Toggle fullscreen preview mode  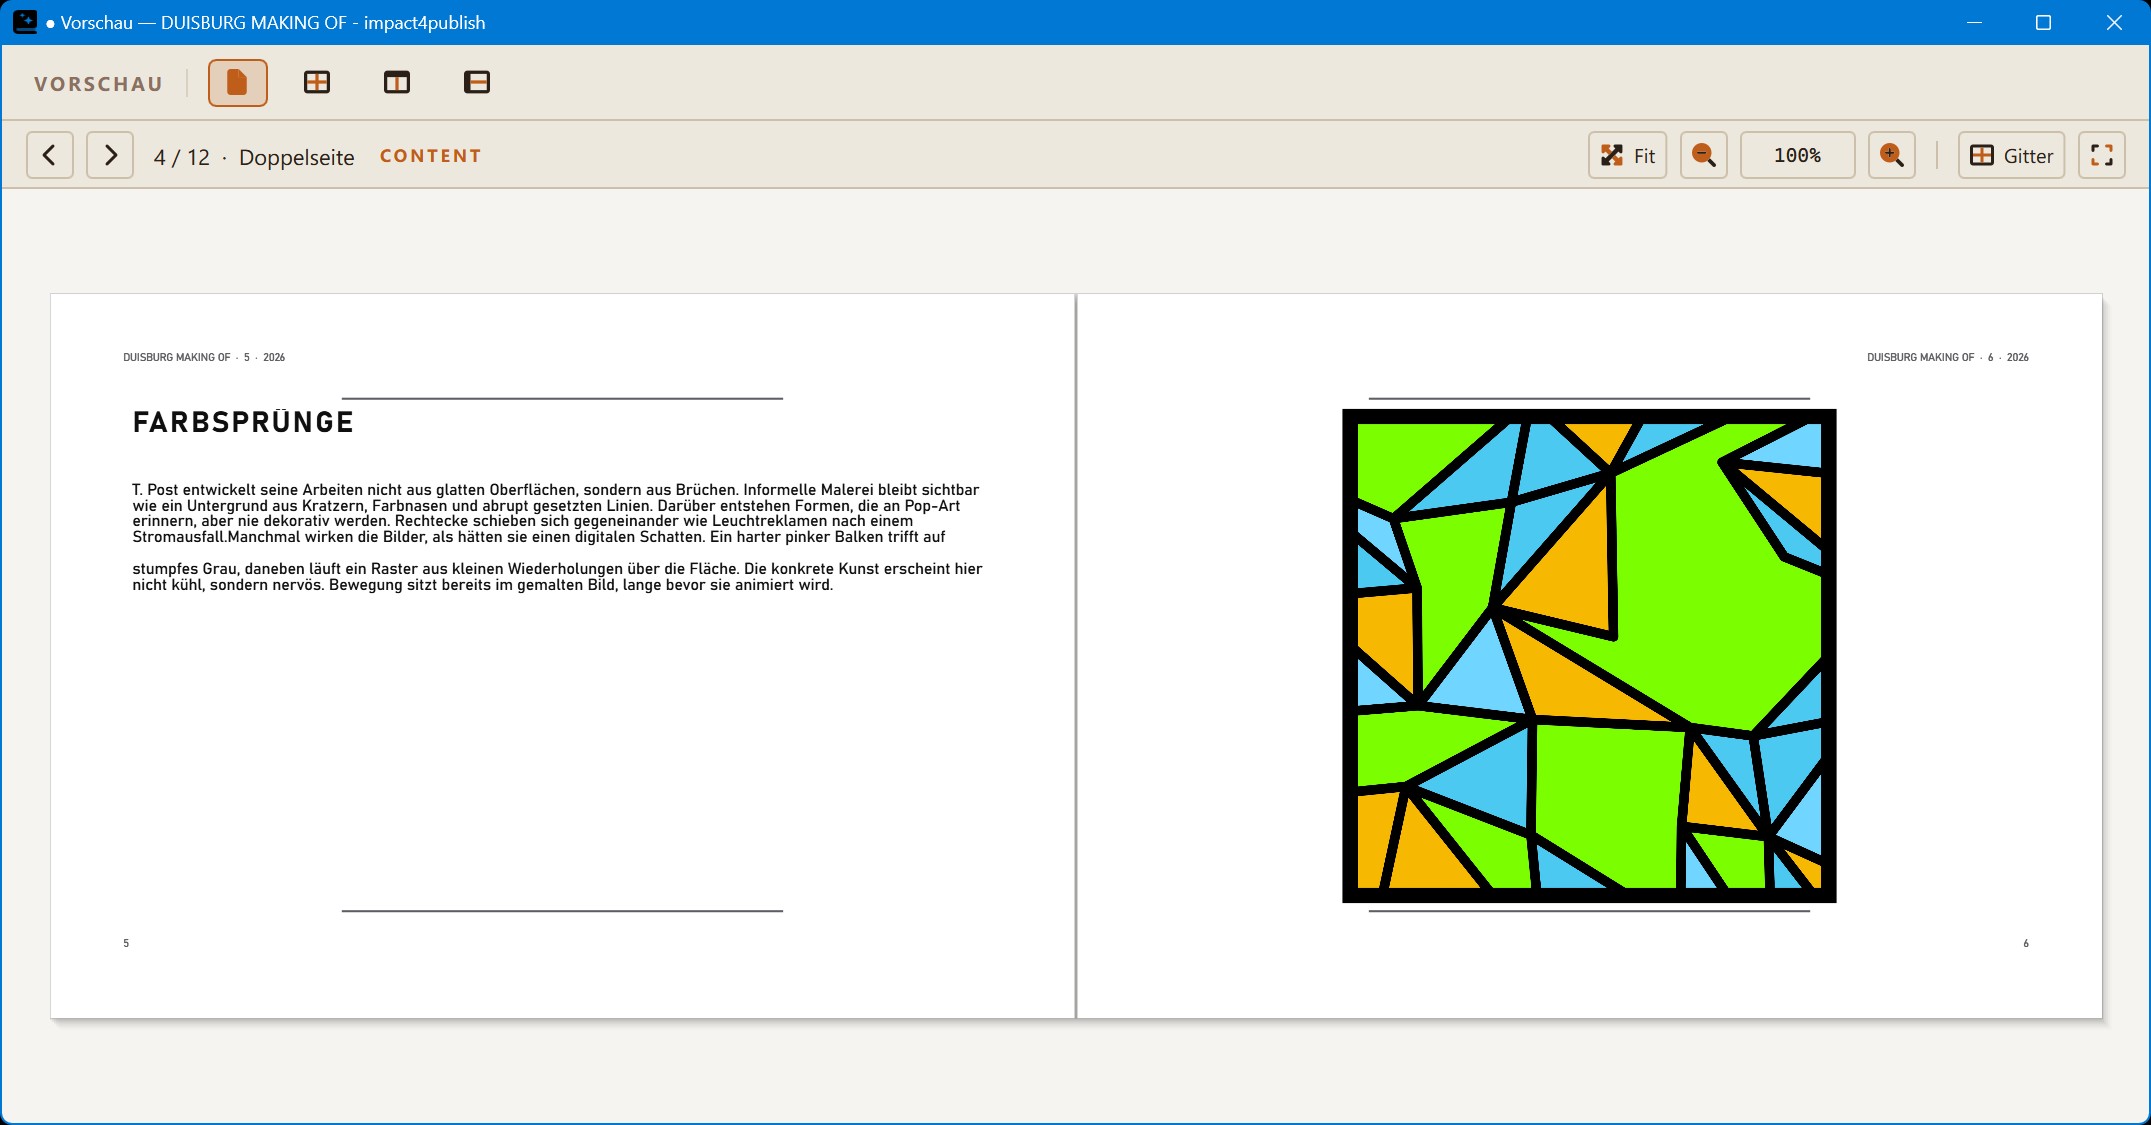2102,155
